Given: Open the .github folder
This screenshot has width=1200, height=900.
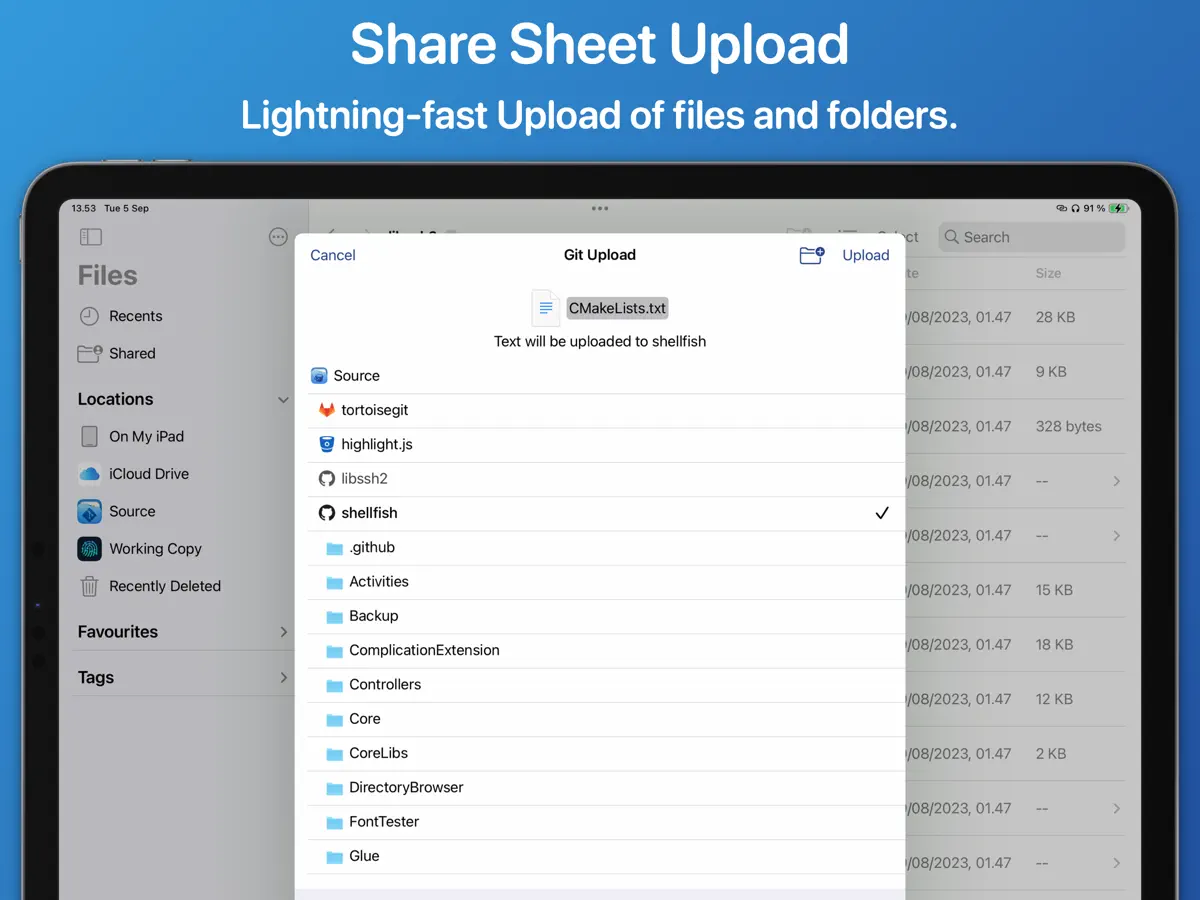Looking at the screenshot, I should click(x=600, y=548).
